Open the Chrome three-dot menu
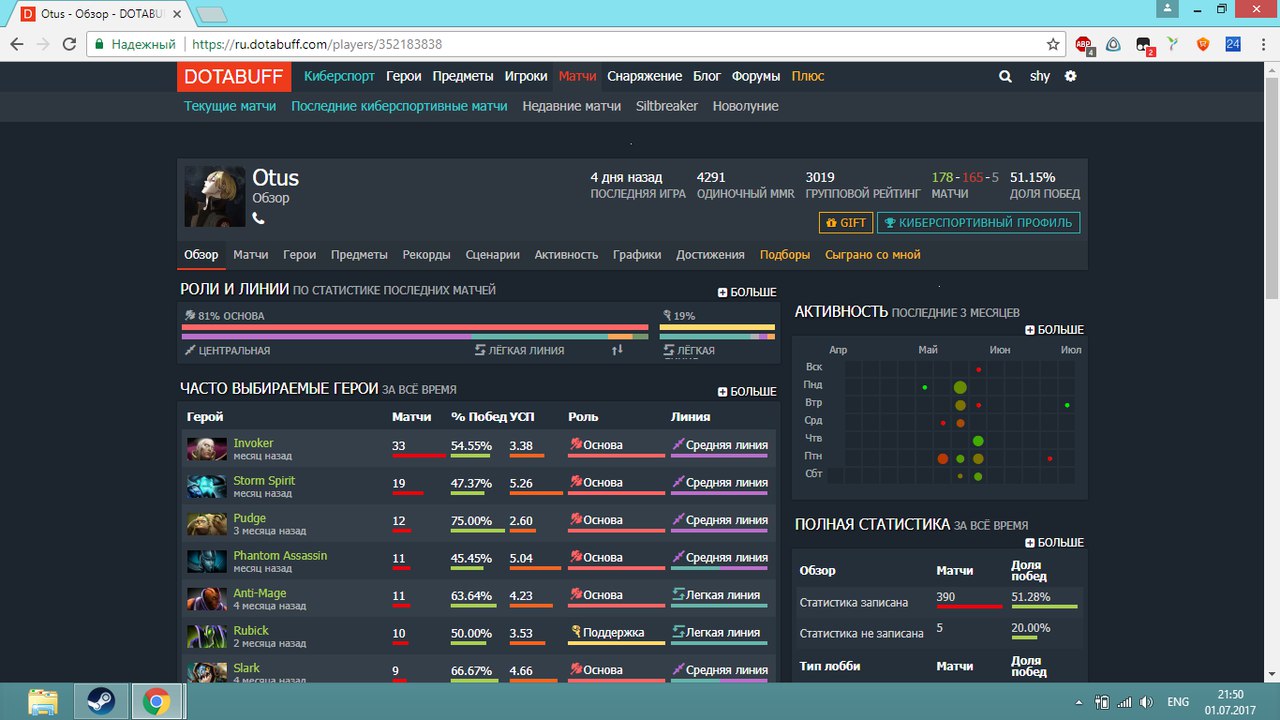Screen dimensions: 1280x720 (x=1262, y=44)
